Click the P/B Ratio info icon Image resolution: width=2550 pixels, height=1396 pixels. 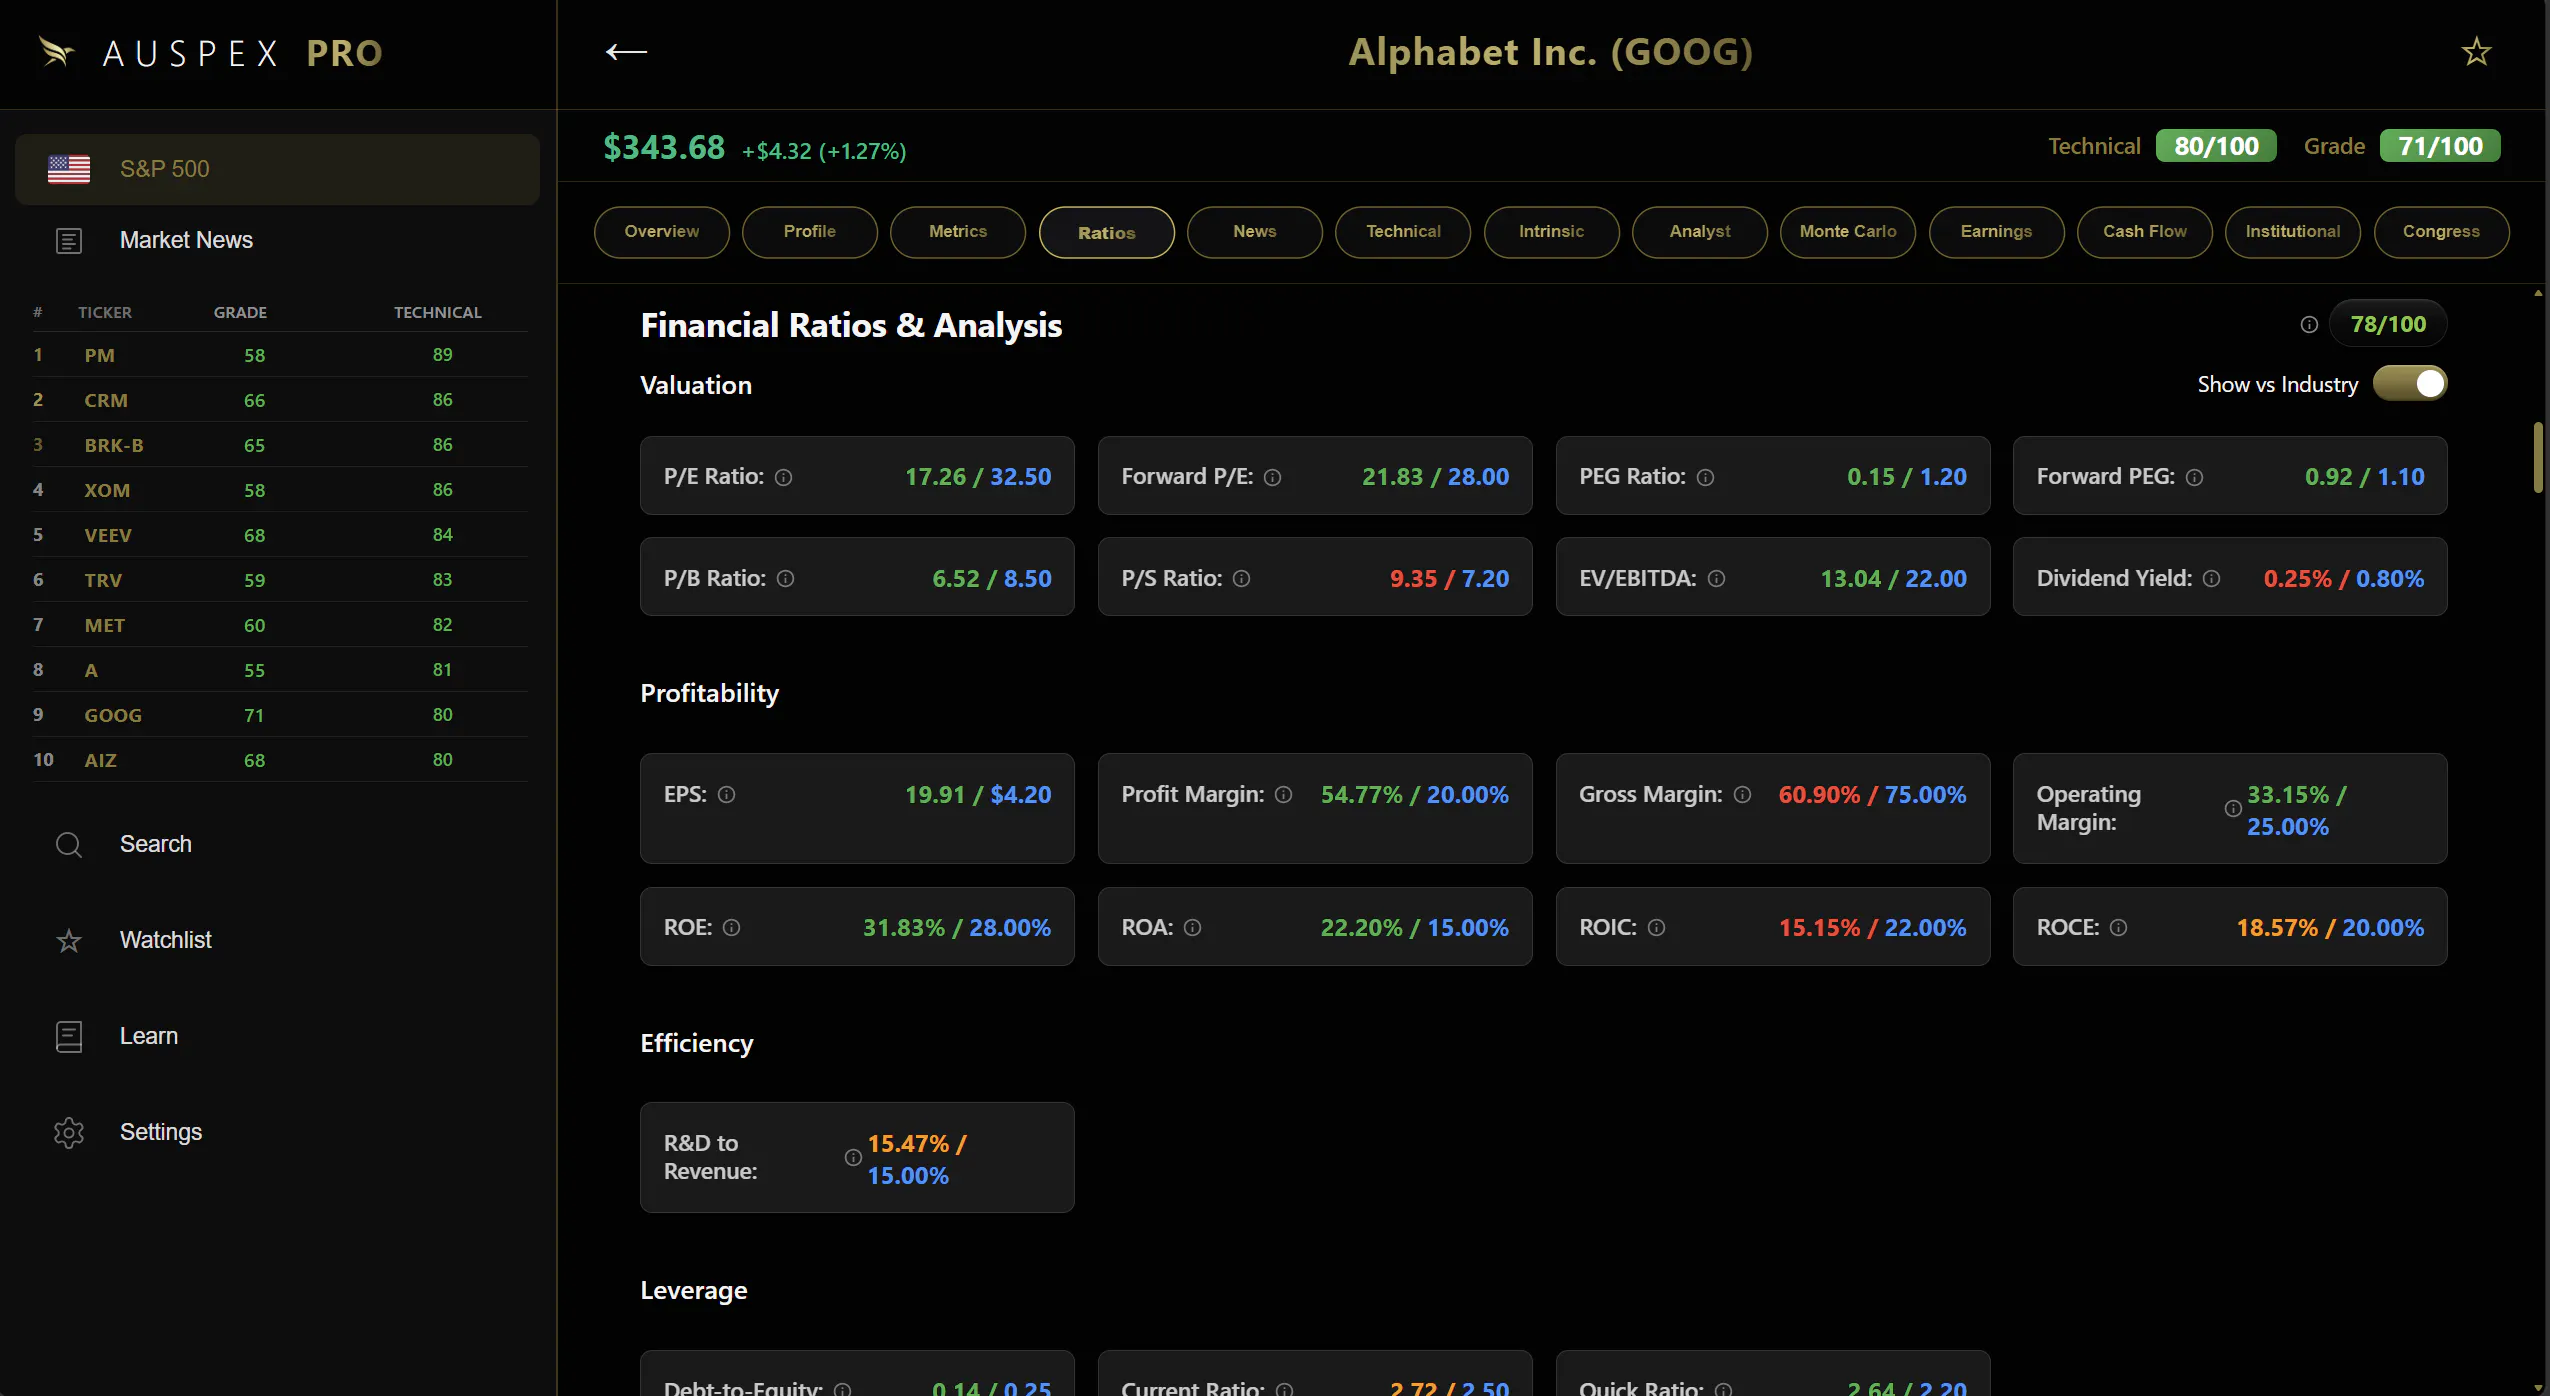(x=786, y=579)
